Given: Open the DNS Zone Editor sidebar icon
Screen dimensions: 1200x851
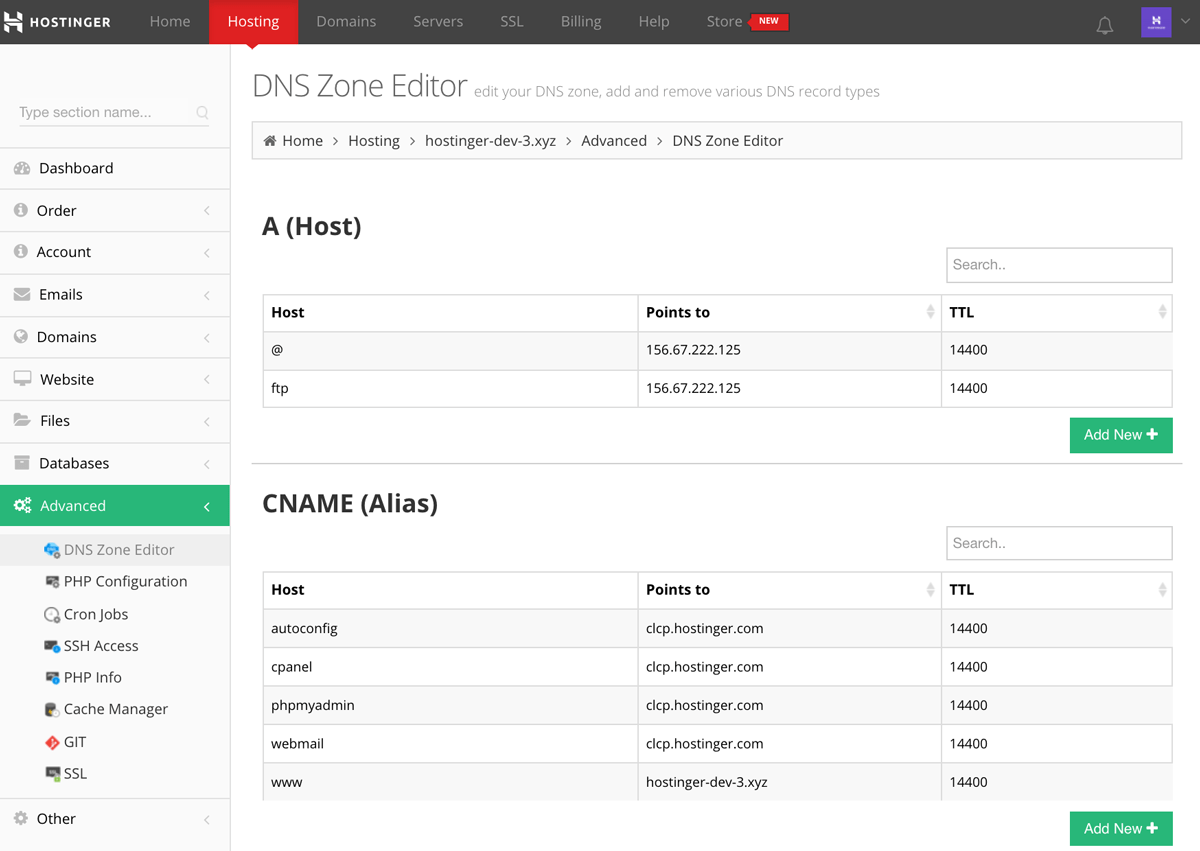Looking at the screenshot, I should [50, 549].
